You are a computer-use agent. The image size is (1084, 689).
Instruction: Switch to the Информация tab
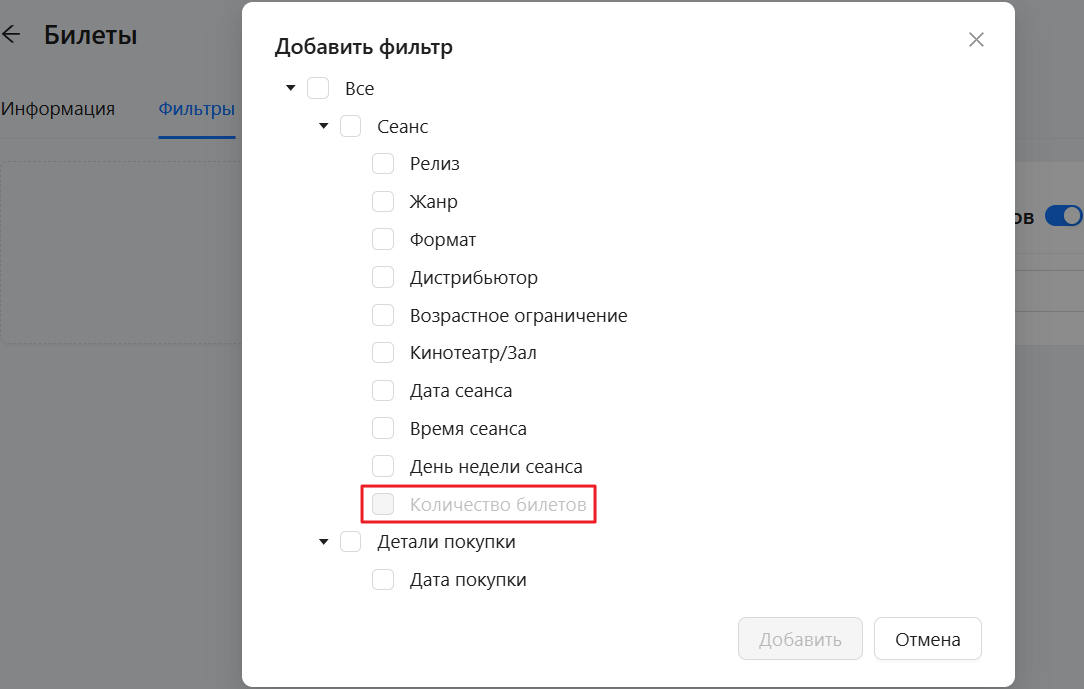(58, 108)
